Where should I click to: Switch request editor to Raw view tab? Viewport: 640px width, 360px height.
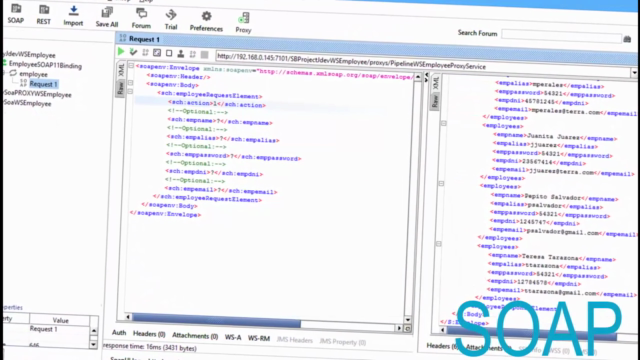pos(120,88)
